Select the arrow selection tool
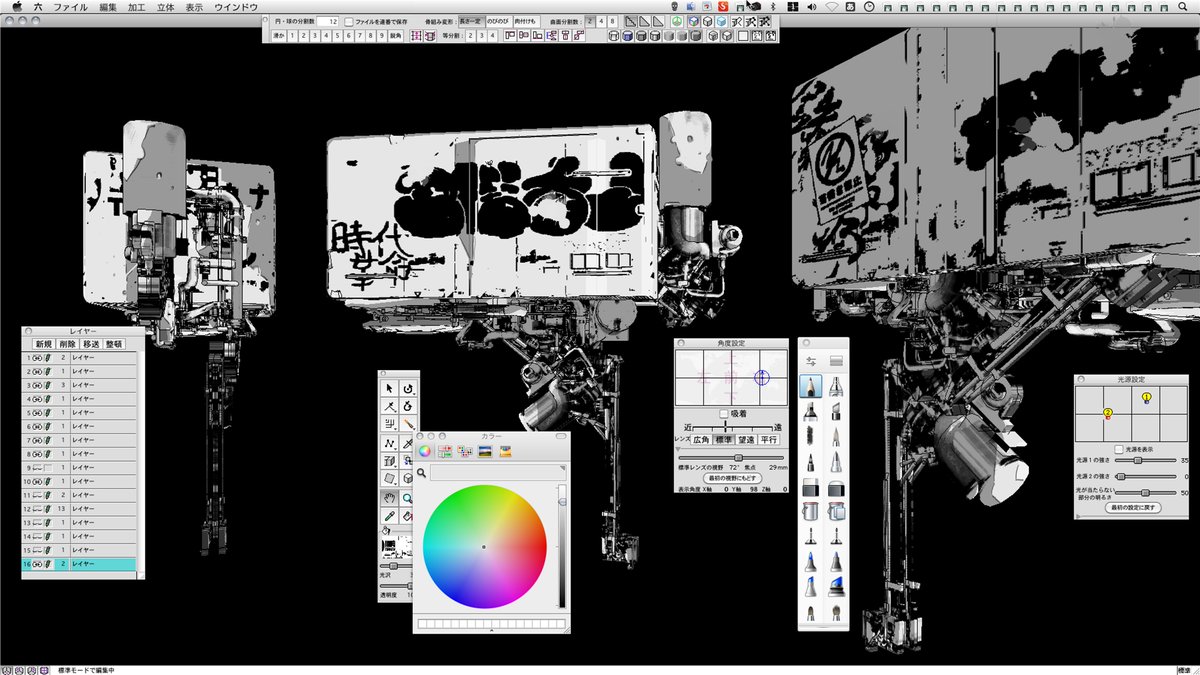1200x675 pixels. 389,388
